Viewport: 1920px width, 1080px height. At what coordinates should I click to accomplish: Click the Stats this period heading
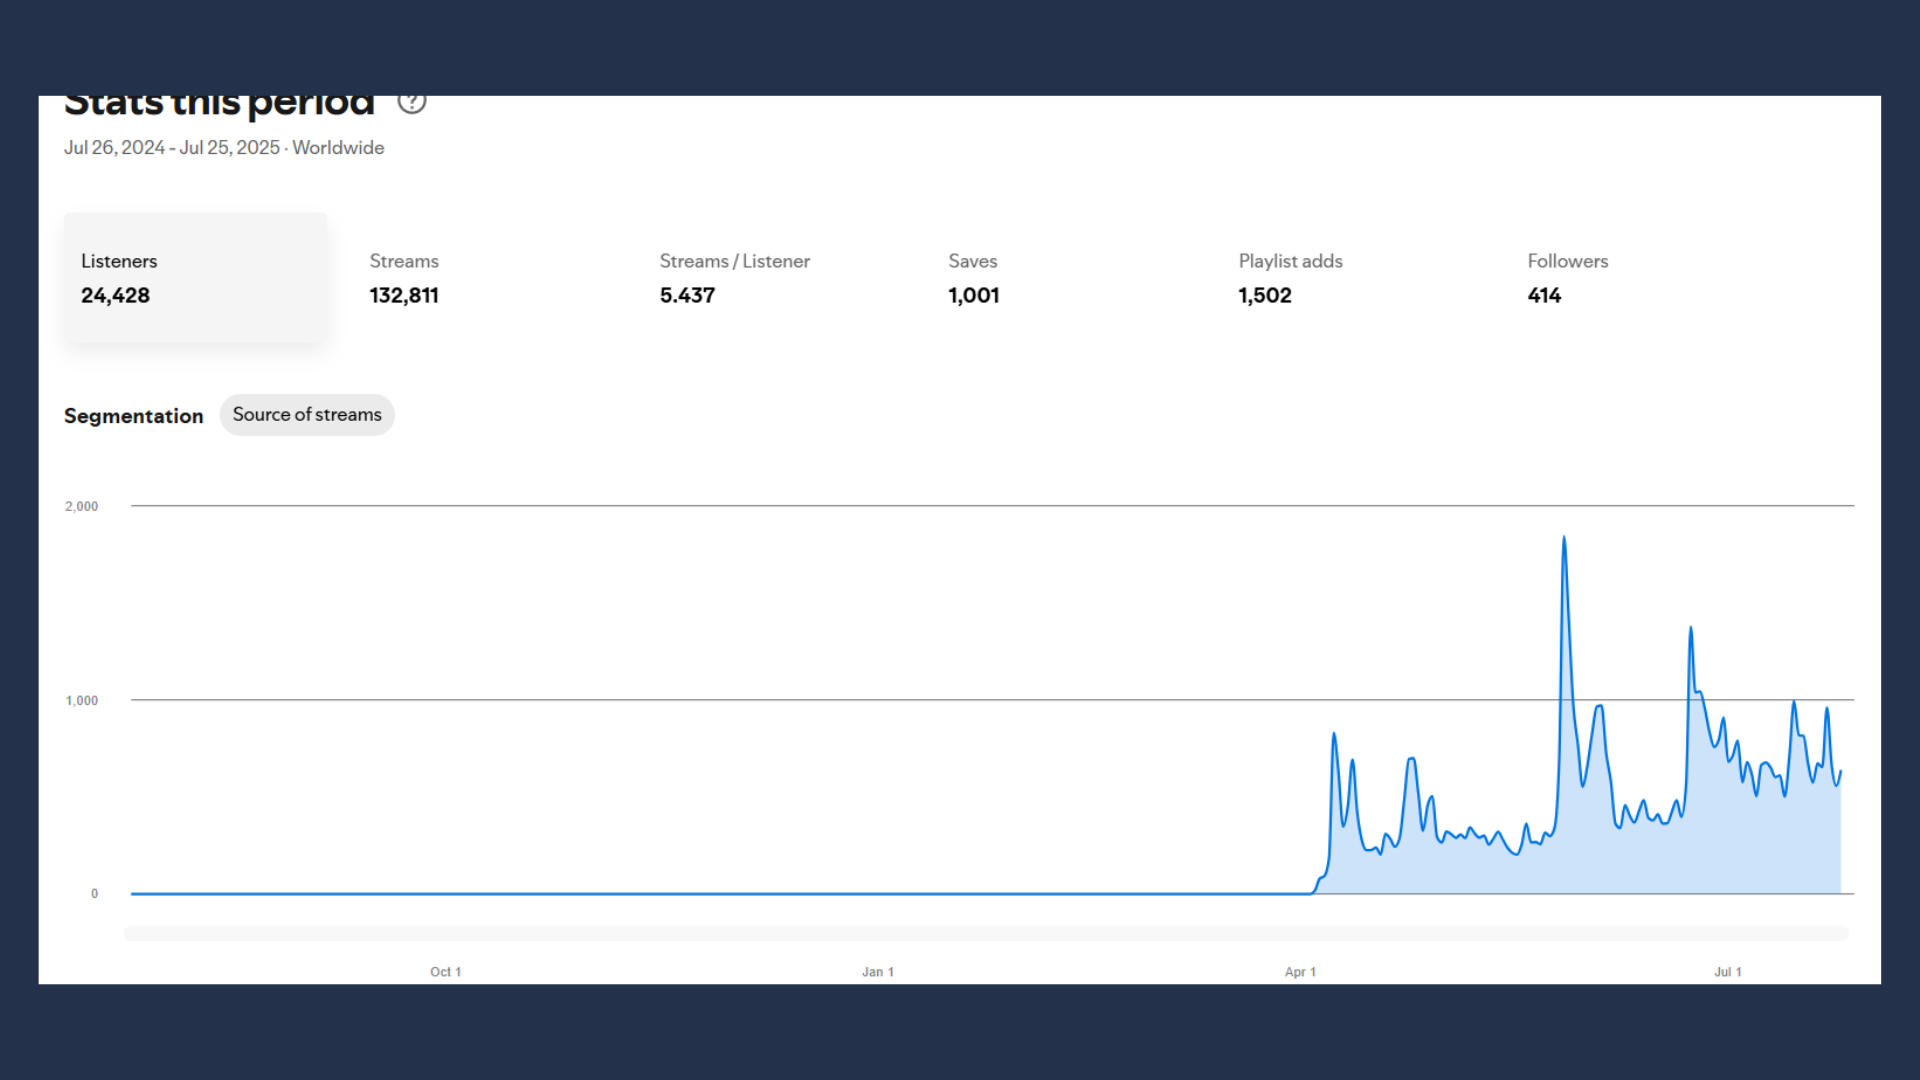(219, 104)
